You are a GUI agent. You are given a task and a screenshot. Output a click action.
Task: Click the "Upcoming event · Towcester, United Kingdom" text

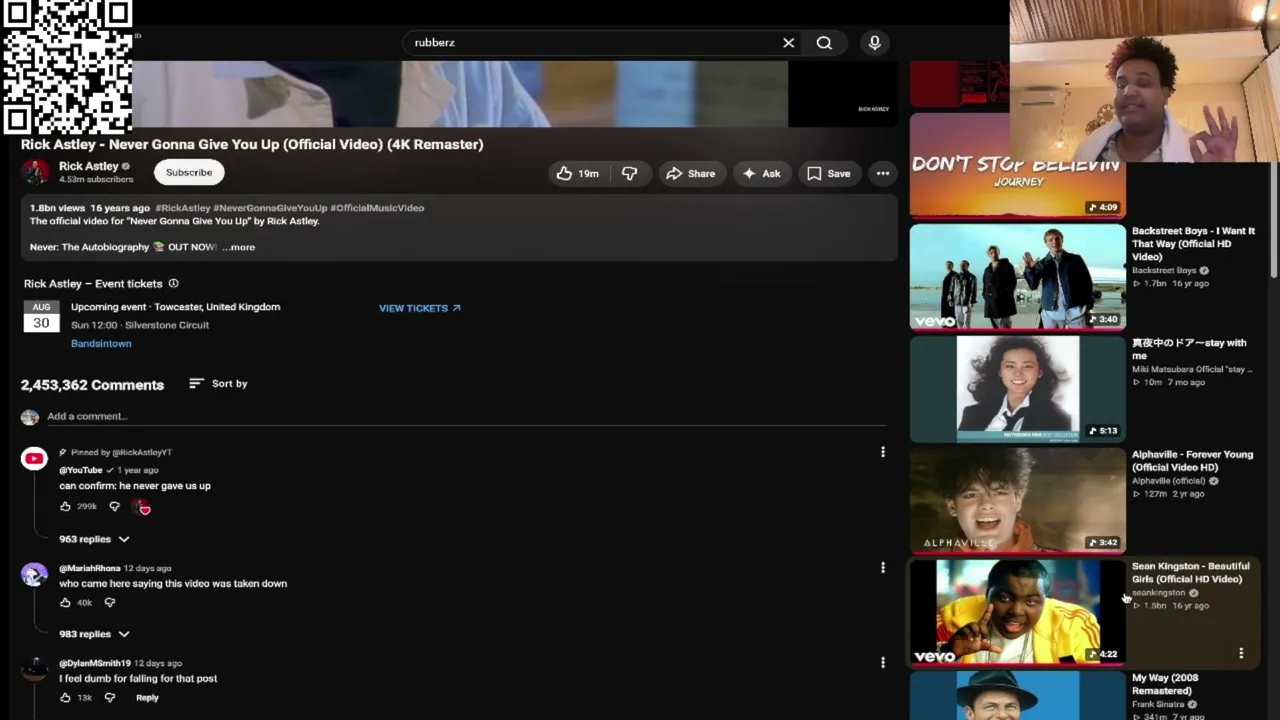click(x=175, y=307)
